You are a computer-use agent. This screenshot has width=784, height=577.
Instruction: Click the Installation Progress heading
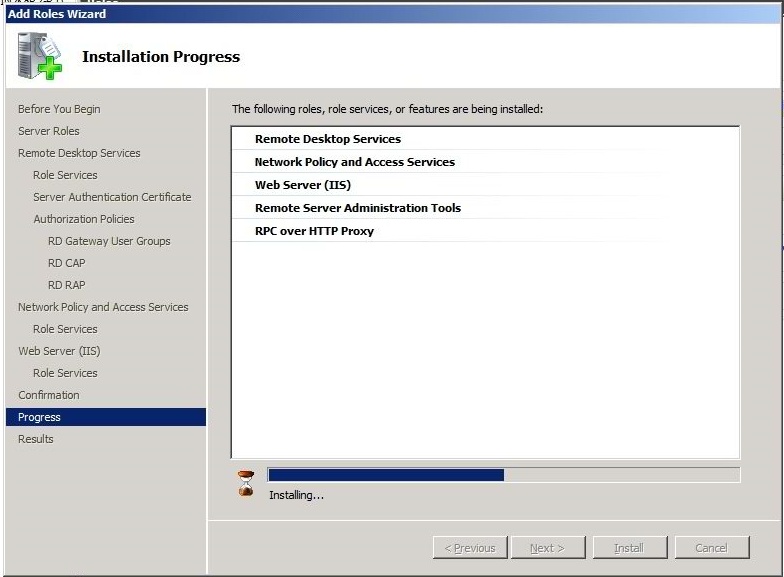pyautogui.click(x=161, y=56)
